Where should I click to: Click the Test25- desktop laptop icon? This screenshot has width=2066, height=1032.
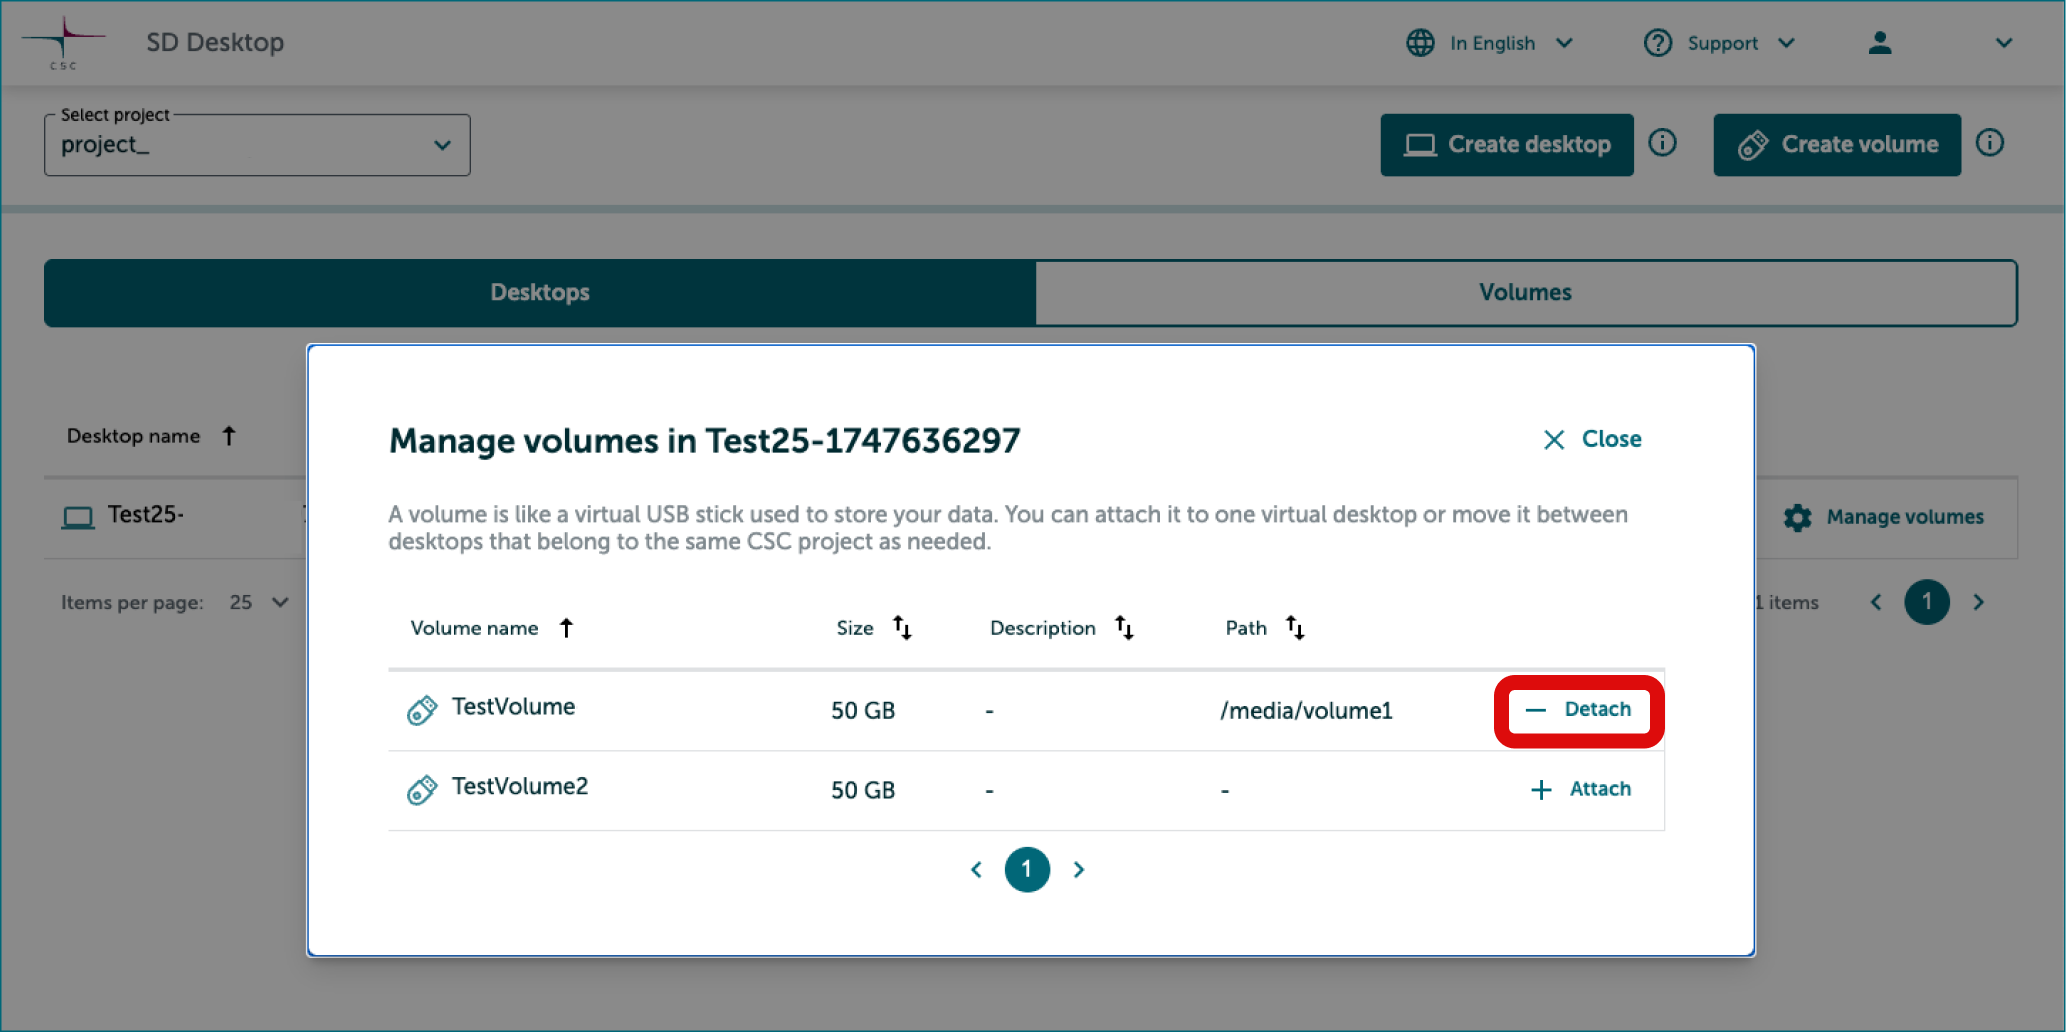(78, 517)
